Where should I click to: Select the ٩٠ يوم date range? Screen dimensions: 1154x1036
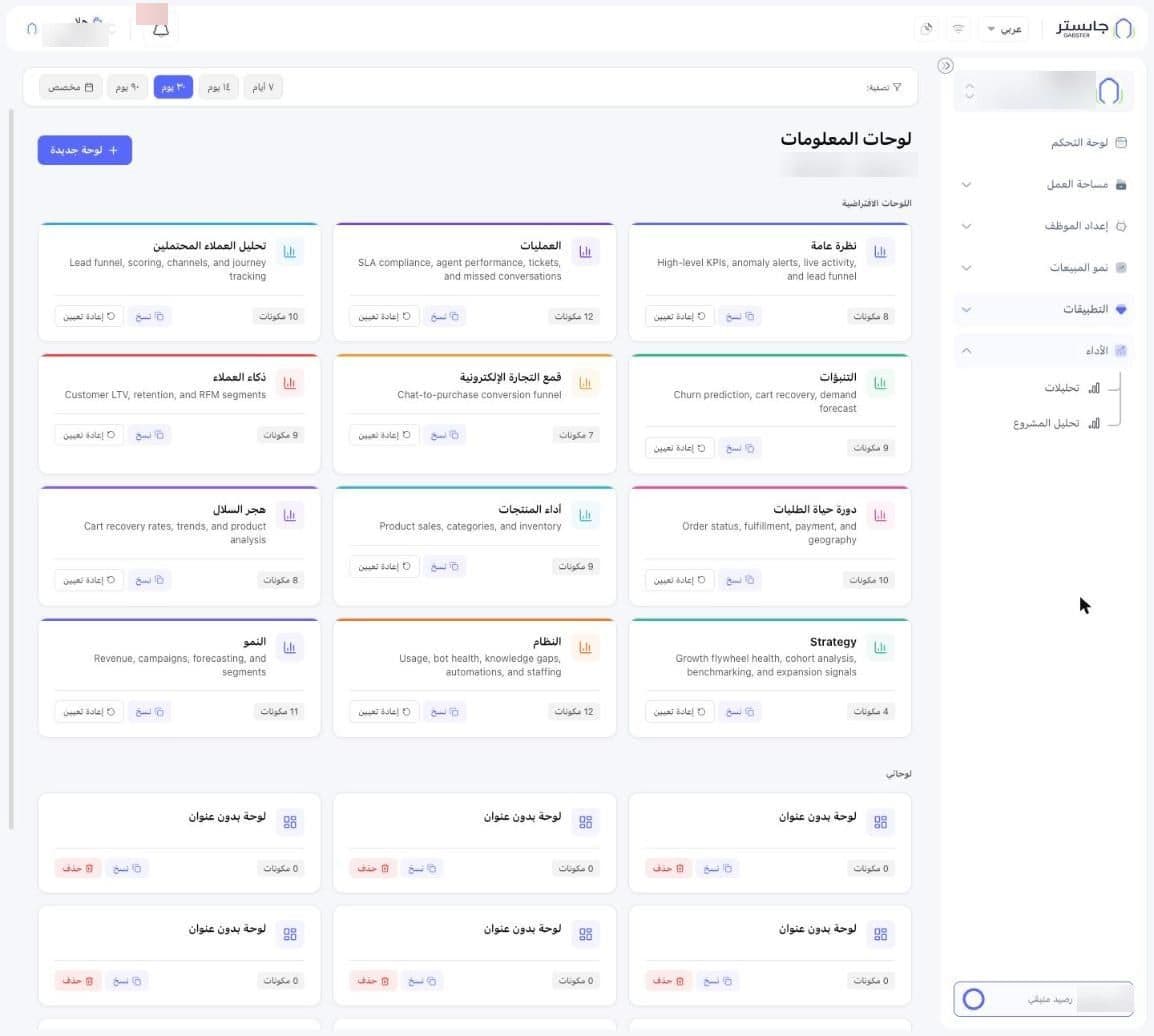[x=127, y=87]
